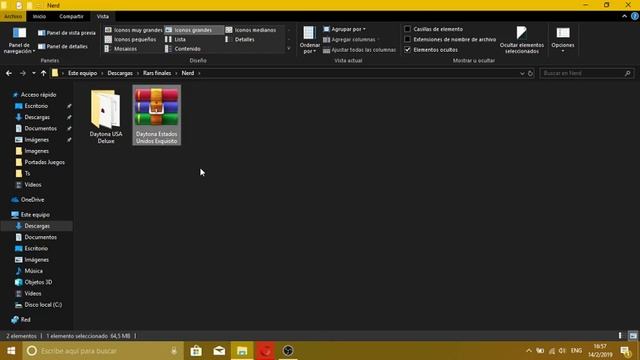Open Música in sidebar

click(29, 271)
